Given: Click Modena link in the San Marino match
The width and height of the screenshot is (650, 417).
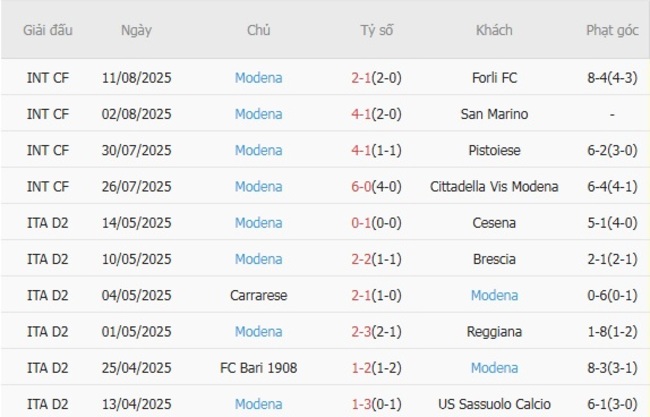Looking at the screenshot, I should tap(258, 114).
